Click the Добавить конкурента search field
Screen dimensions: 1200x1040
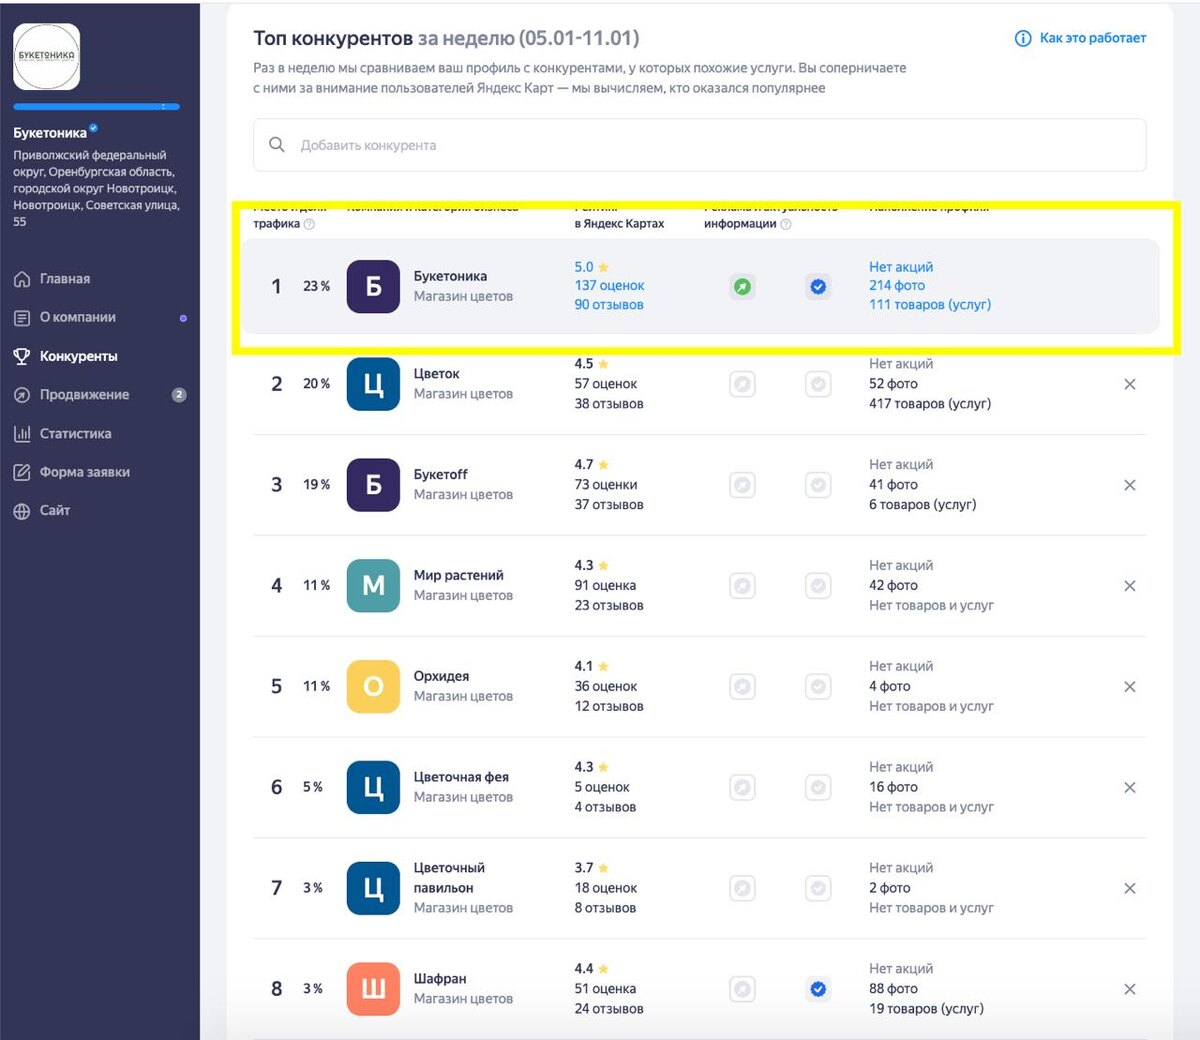click(699, 145)
